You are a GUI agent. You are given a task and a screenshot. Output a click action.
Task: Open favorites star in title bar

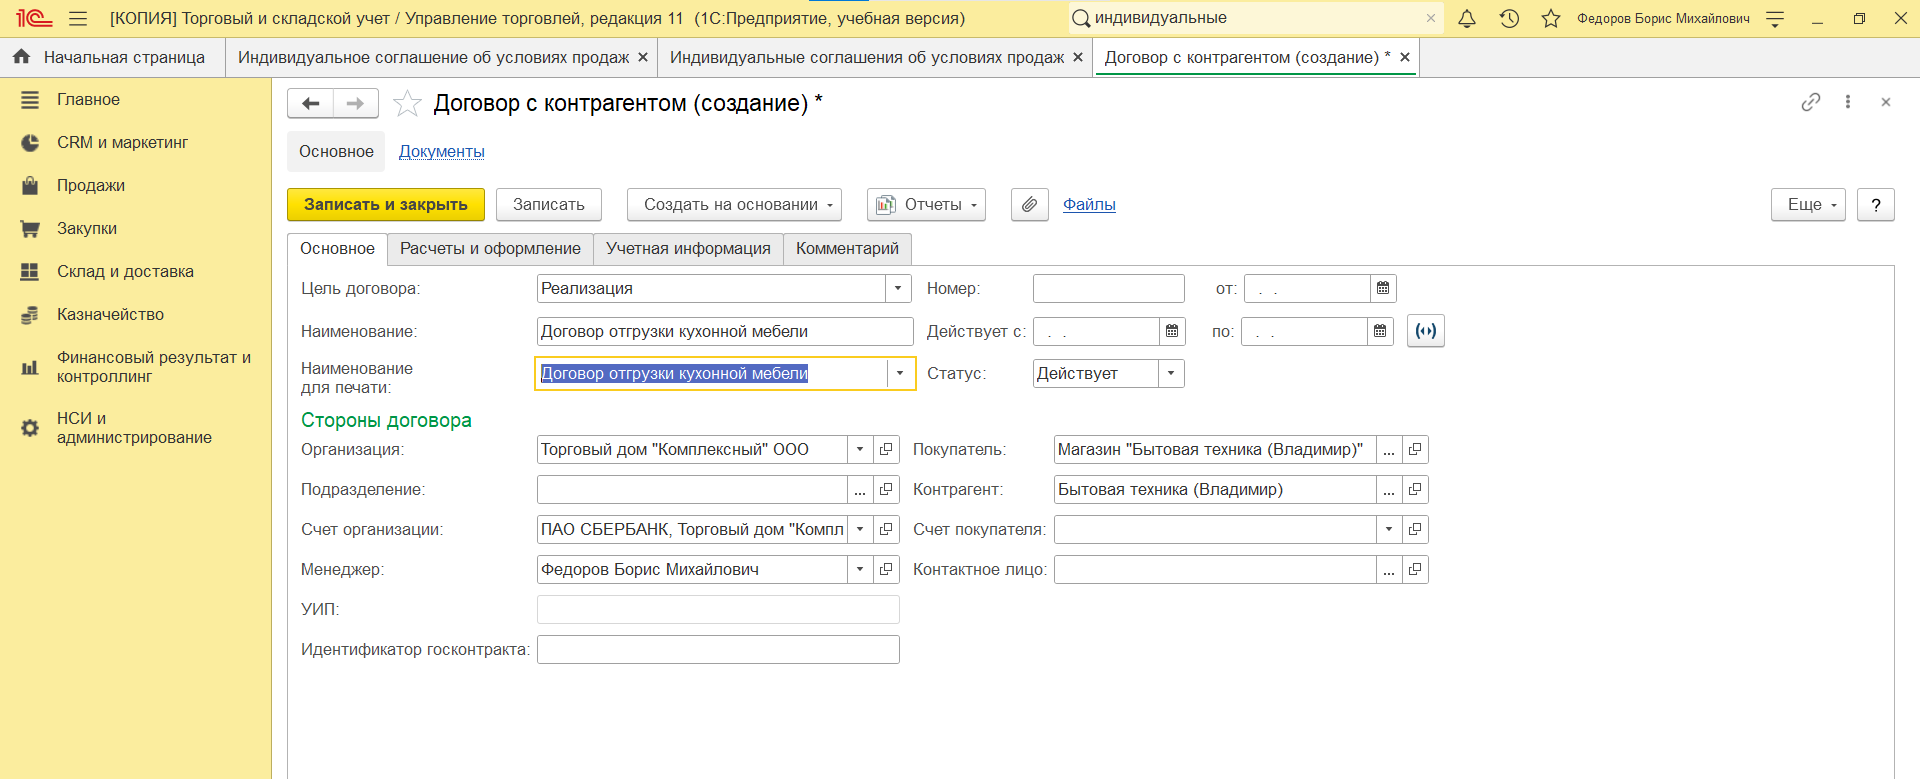pyautogui.click(x=1551, y=18)
